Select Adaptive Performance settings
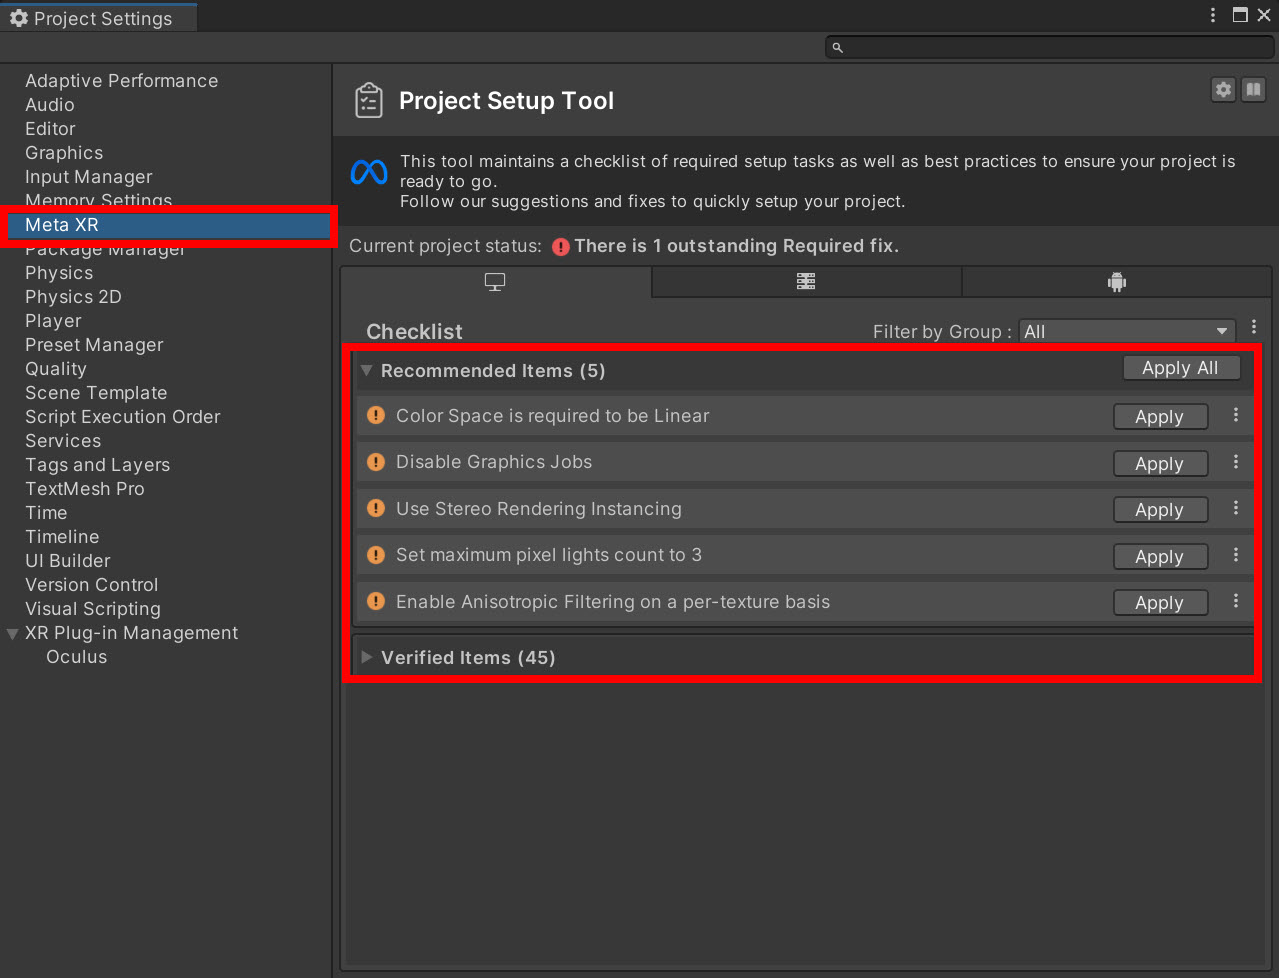Screen dimensions: 1279x978 [121, 81]
